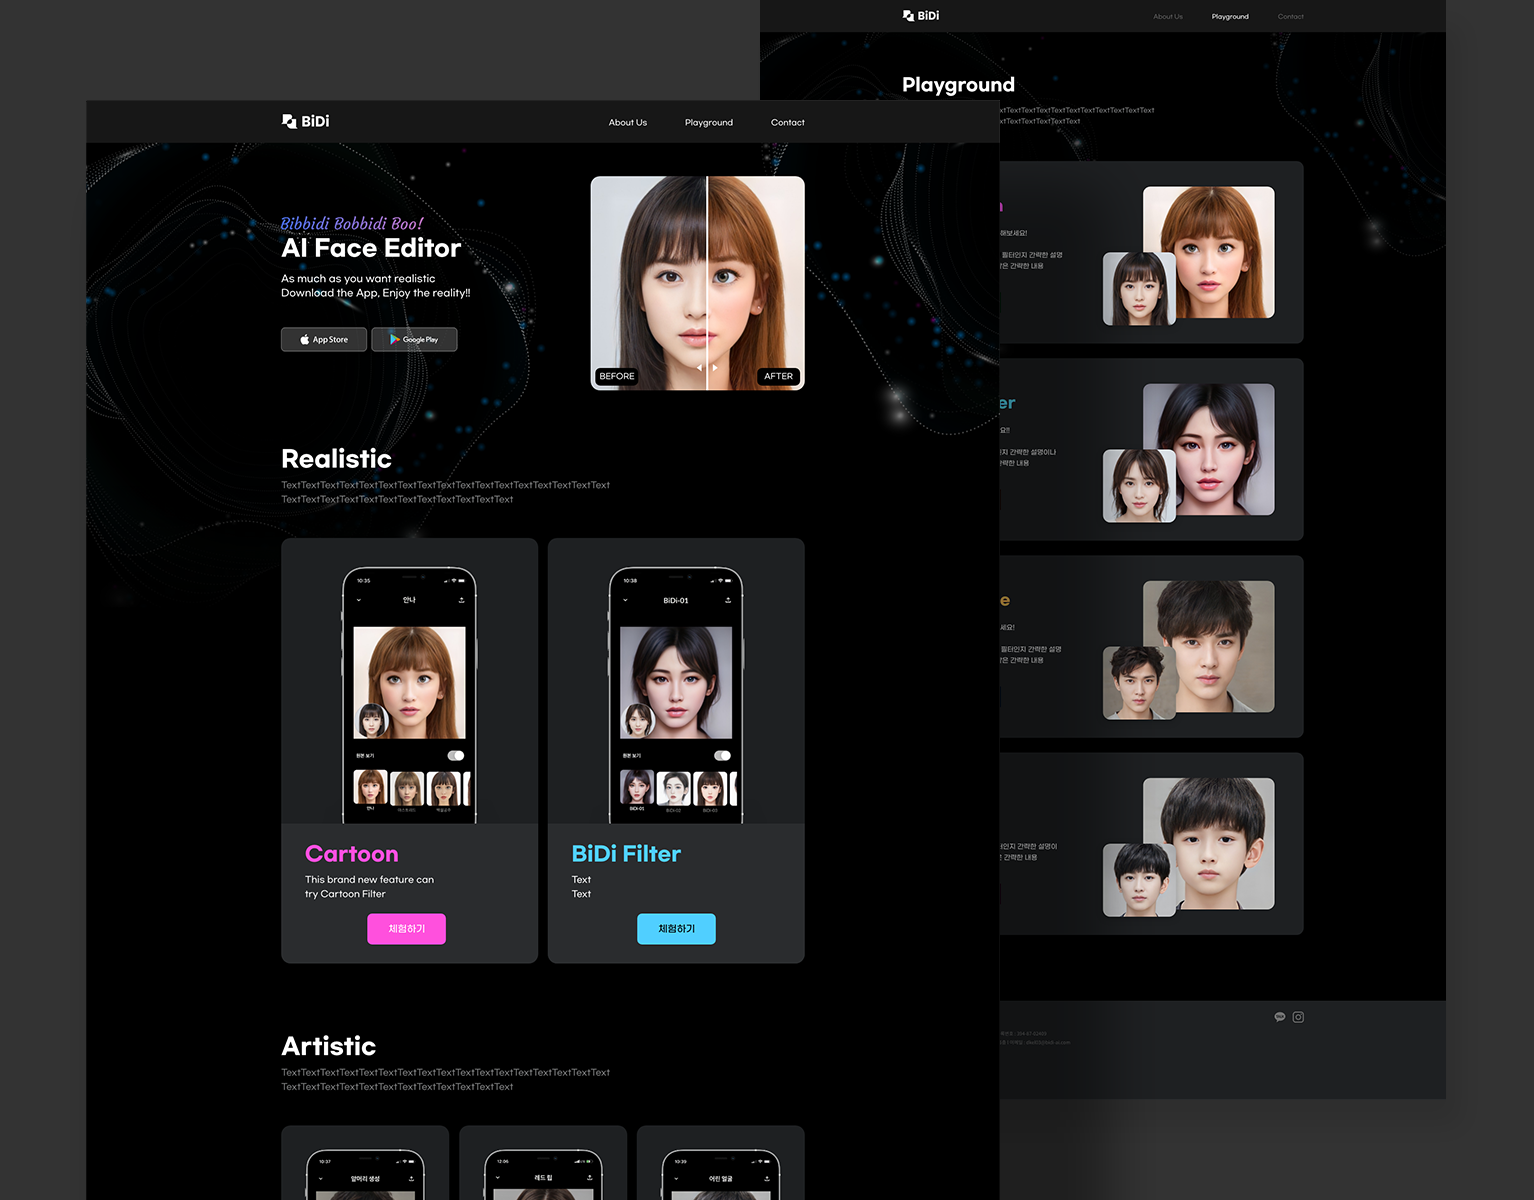The width and height of the screenshot is (1534, 1200).
Task: Tap the share icon in the 레드 립 phone
Action: [589, 1178]
